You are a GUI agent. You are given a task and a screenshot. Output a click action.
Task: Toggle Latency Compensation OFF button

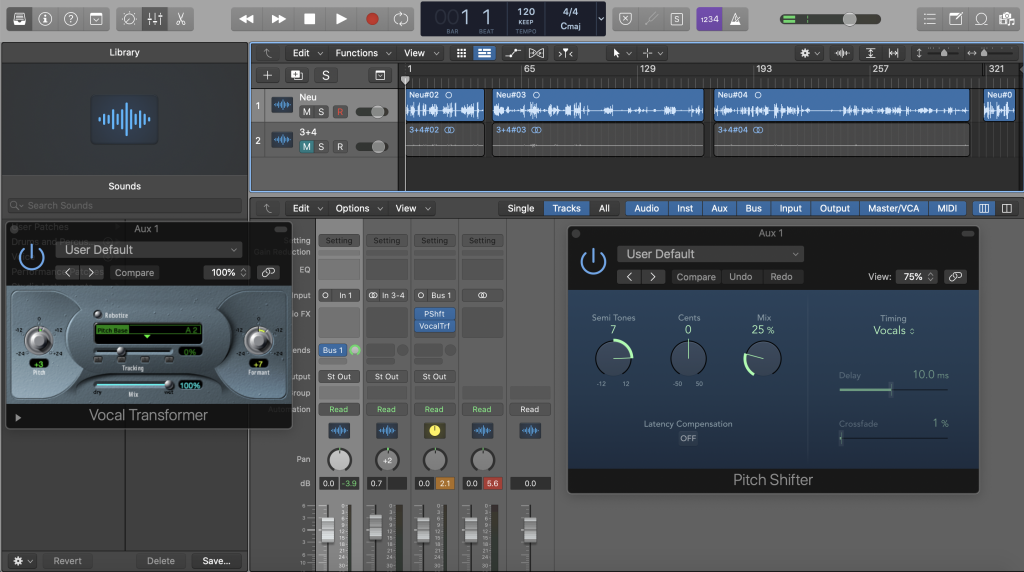click(x=688, y=438)
